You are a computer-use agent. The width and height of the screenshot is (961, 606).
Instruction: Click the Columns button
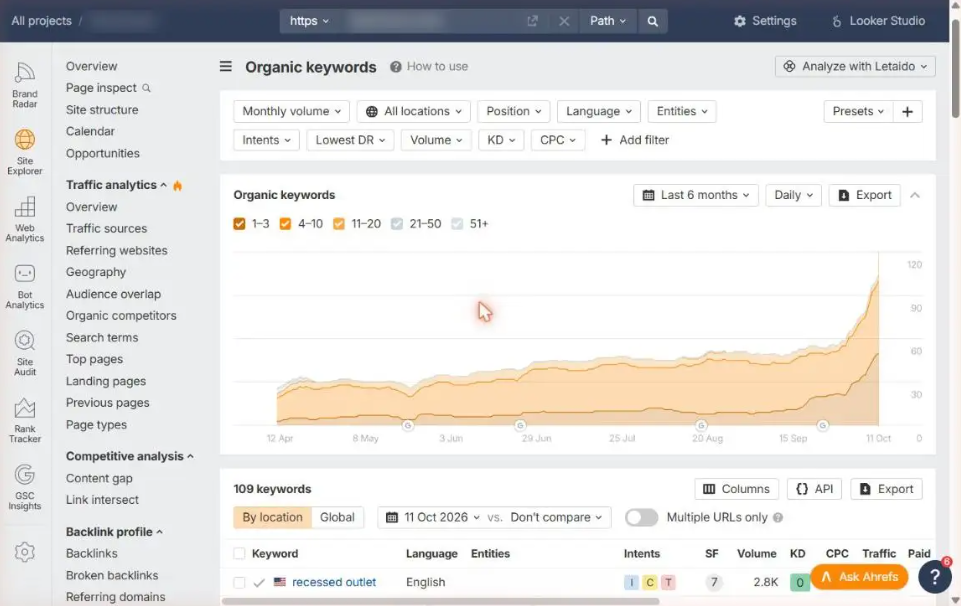736,489
